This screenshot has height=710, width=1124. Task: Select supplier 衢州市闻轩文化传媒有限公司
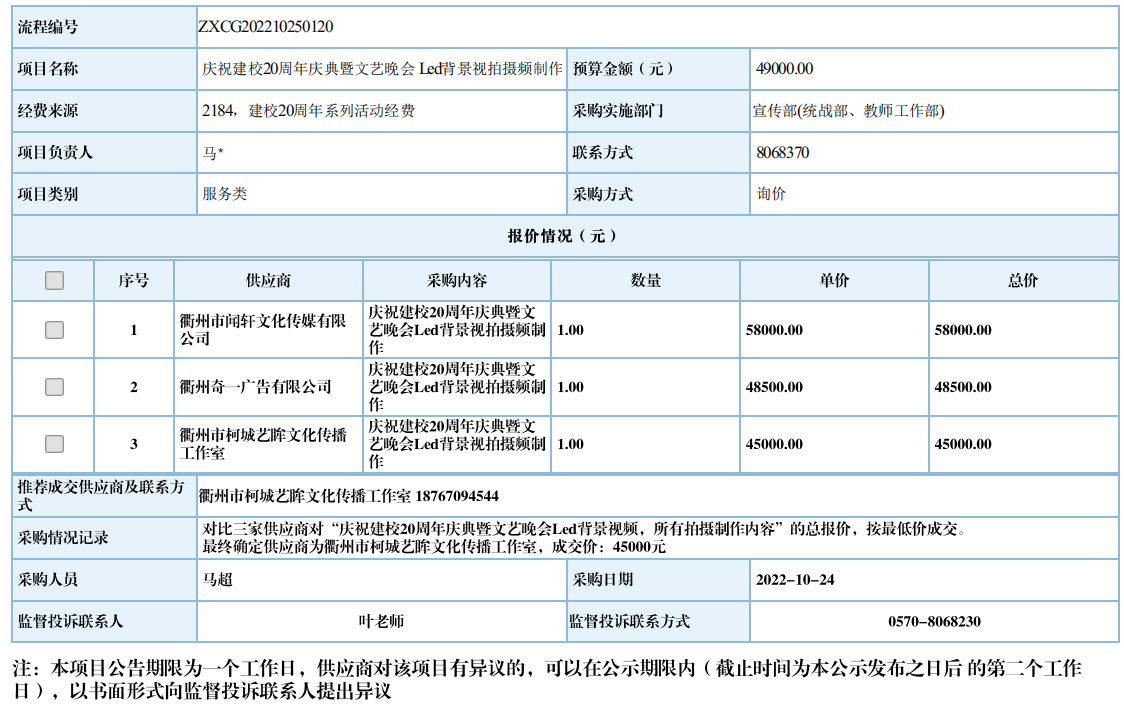262,330
